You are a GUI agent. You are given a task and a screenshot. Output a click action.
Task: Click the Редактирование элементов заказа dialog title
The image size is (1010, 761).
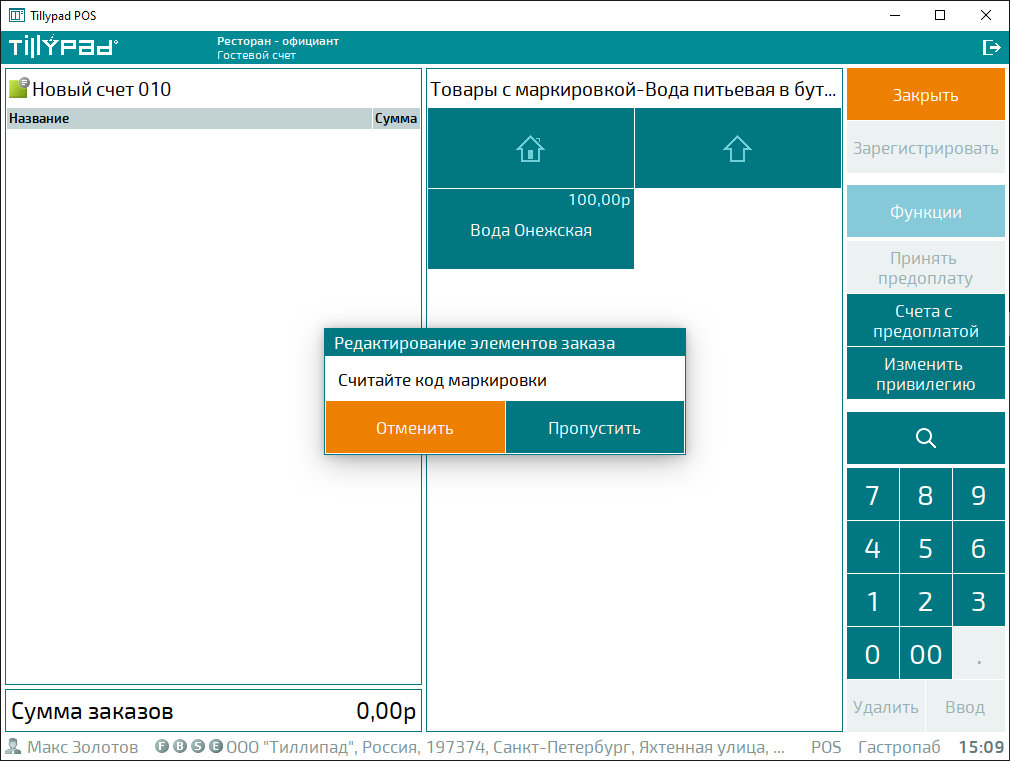click(474, 343)
